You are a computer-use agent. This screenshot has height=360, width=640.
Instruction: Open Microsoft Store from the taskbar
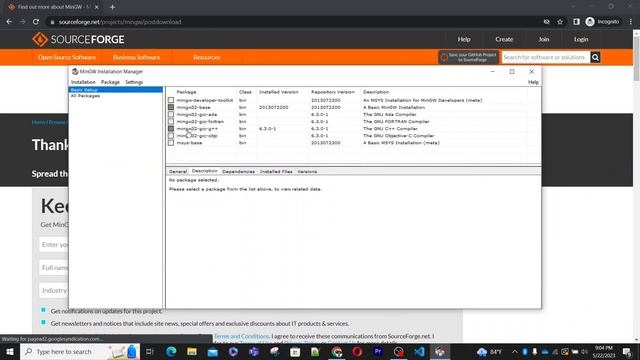pos(295,351)
